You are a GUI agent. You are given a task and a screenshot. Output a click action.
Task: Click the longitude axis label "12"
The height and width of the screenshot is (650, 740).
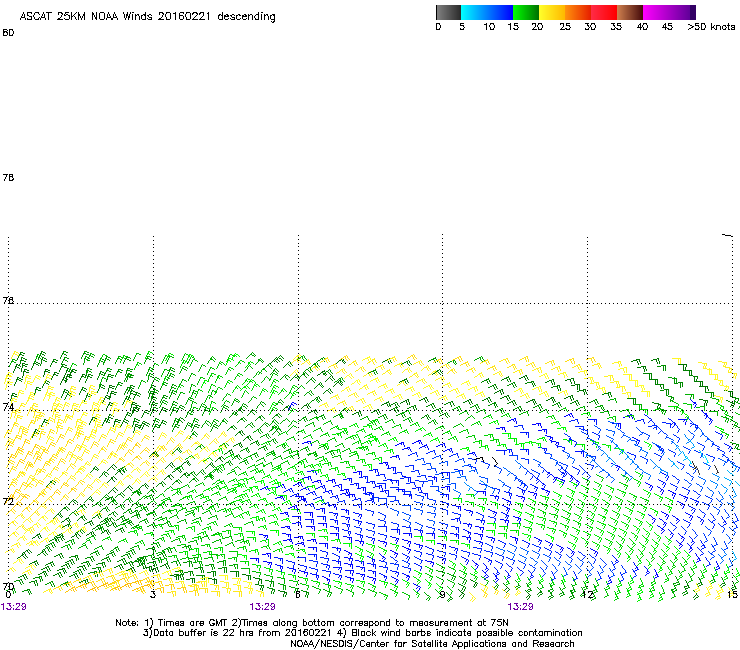[587, 594]
